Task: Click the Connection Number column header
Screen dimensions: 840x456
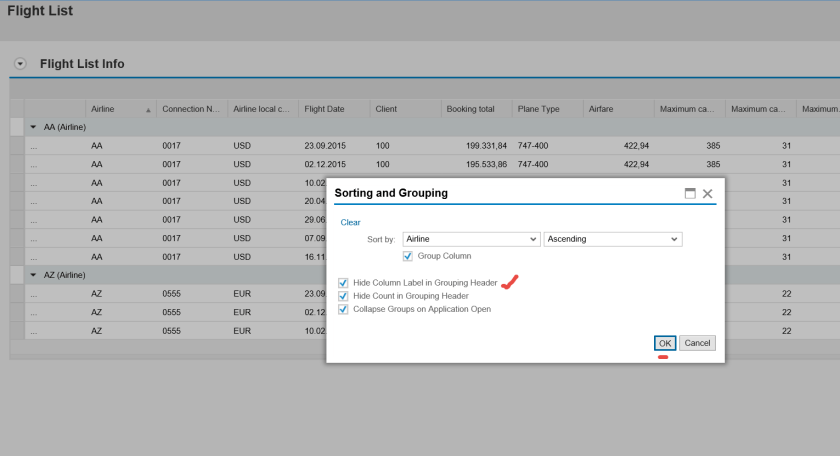Action: [190, 109]
